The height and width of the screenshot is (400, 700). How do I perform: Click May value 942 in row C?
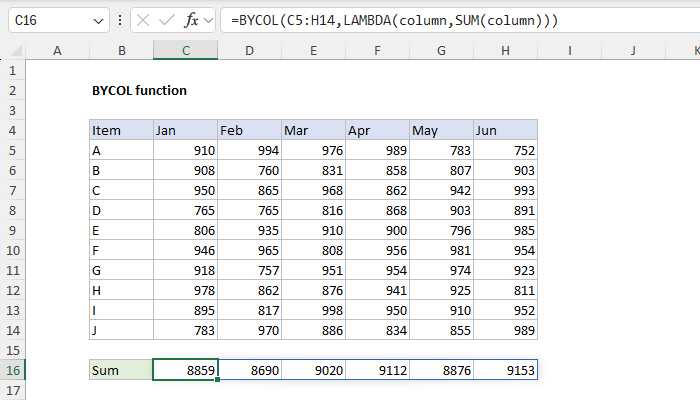coord(442,191)
